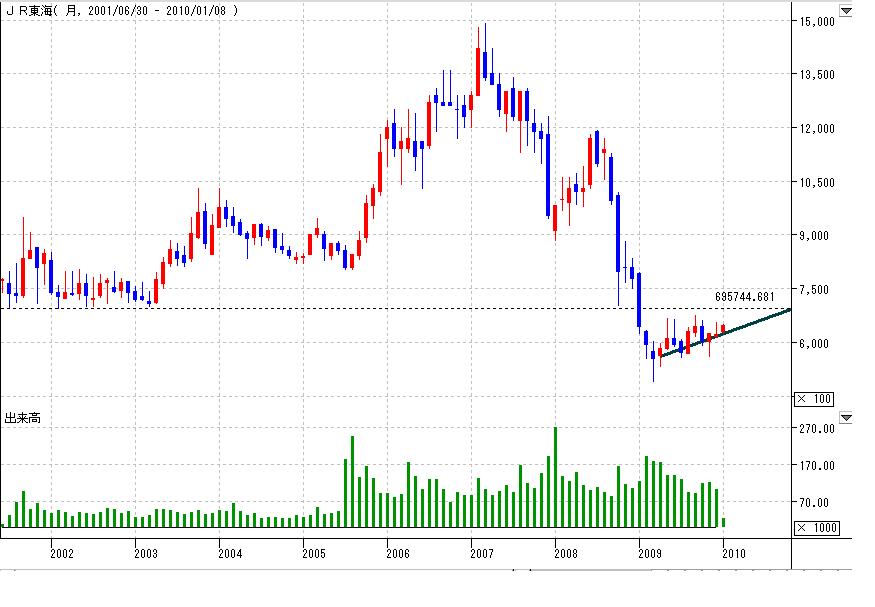Viewport: 875px width, 607px height.
Task: Open the price chart dropdown arrow
Action: point(847,11)
